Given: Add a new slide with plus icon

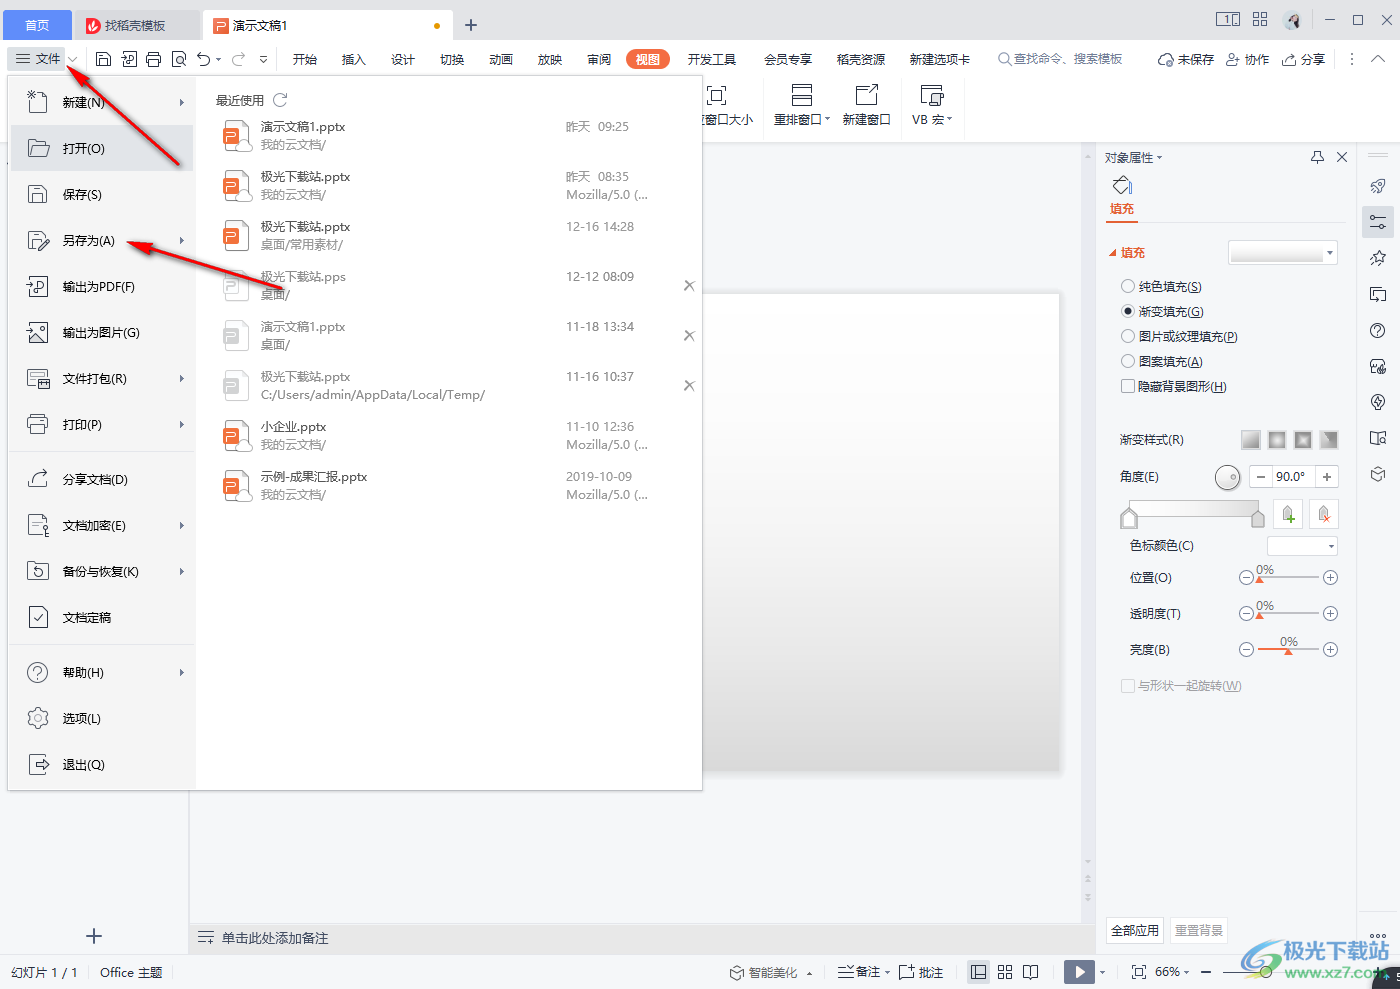Looking at the screenshot, I should tap(94, 936).
